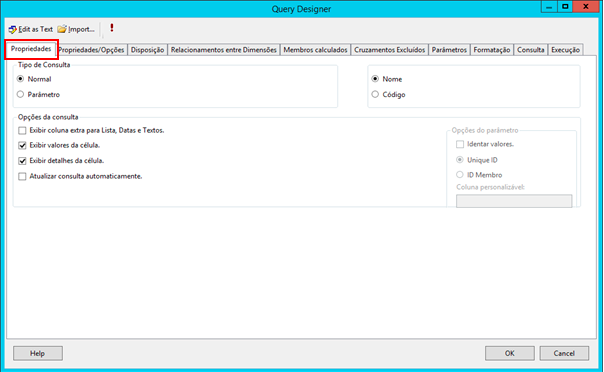
Task: Switch to the Propriedades/Opções tab
Action: (91, 50)
